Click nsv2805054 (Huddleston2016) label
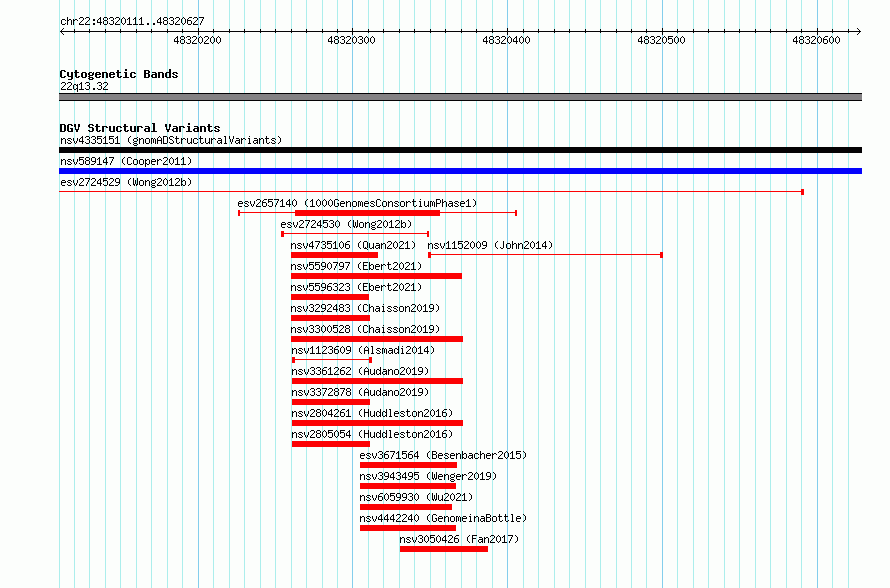Image resolution: width=890 pixels, height=588 pixels. [372, 434]
